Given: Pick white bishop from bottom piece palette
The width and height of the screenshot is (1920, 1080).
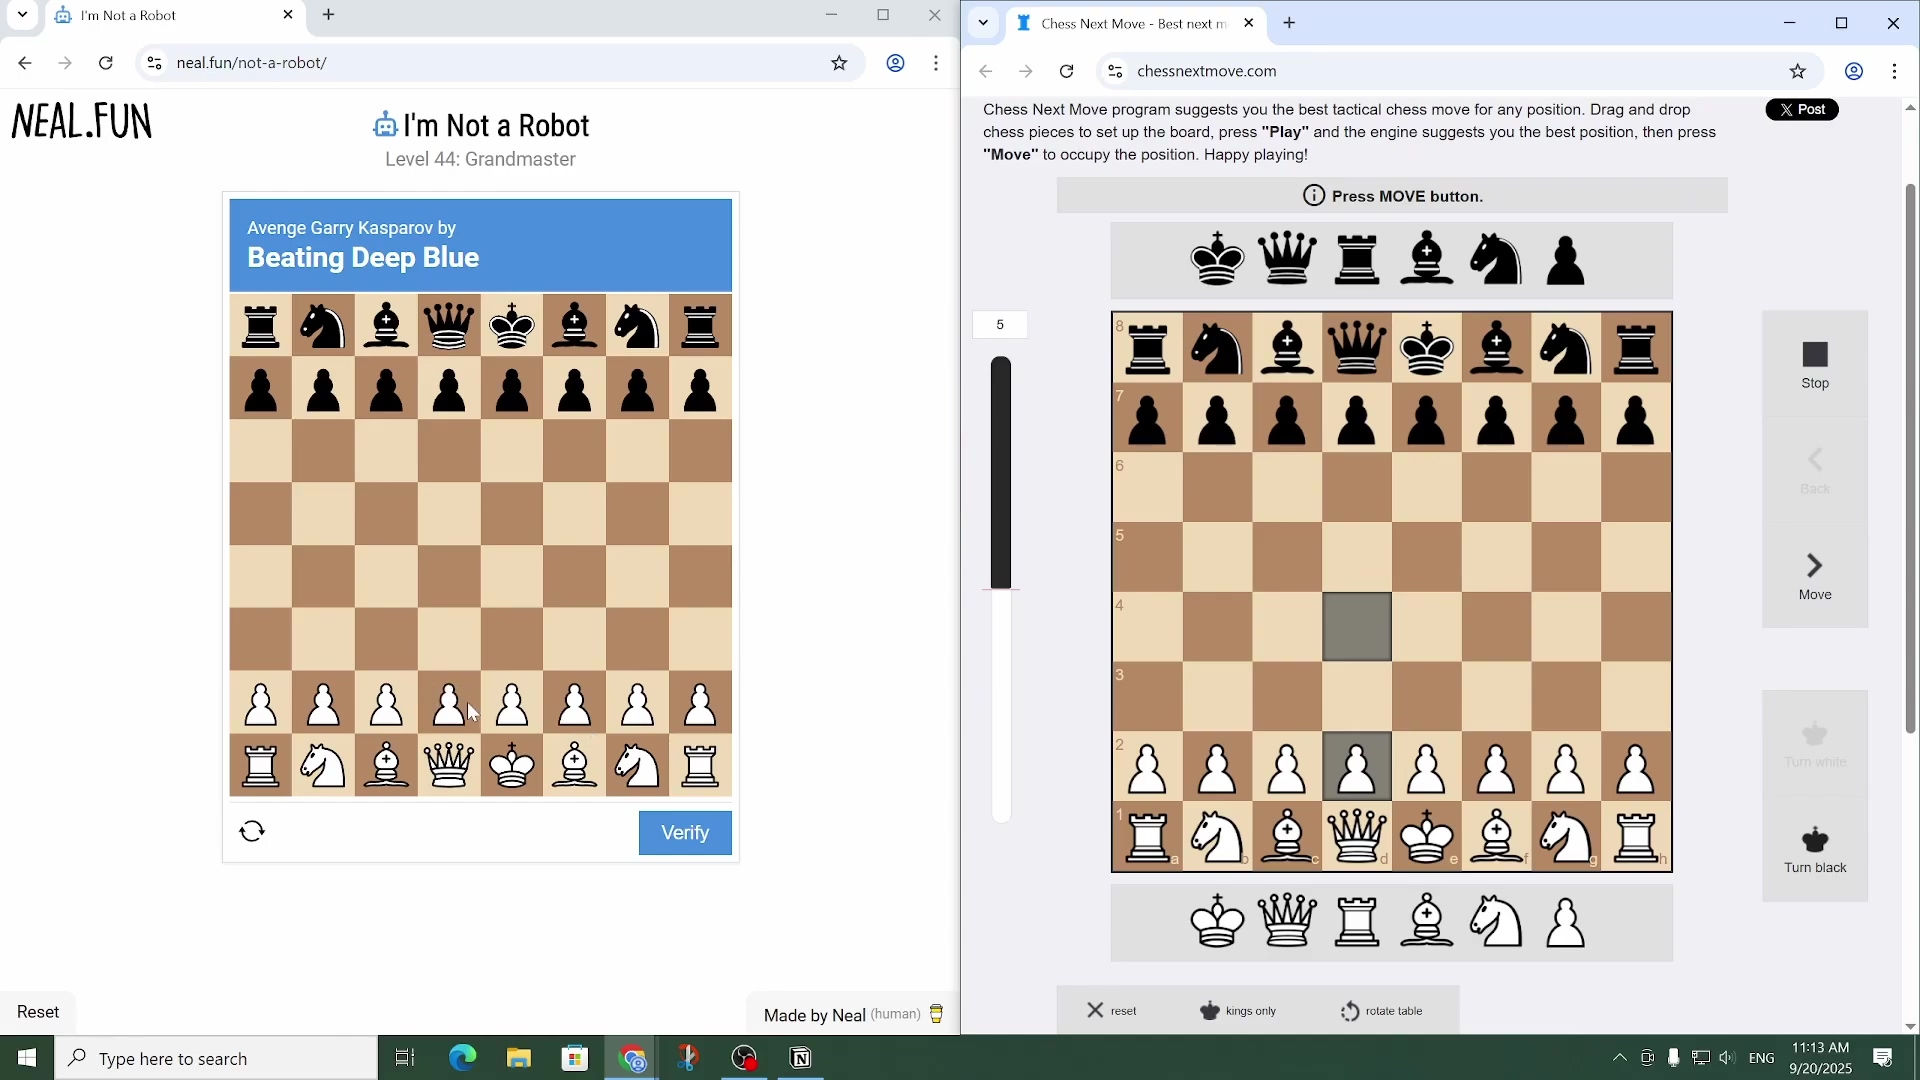Looking at the screenshot, I should 1427,921.
